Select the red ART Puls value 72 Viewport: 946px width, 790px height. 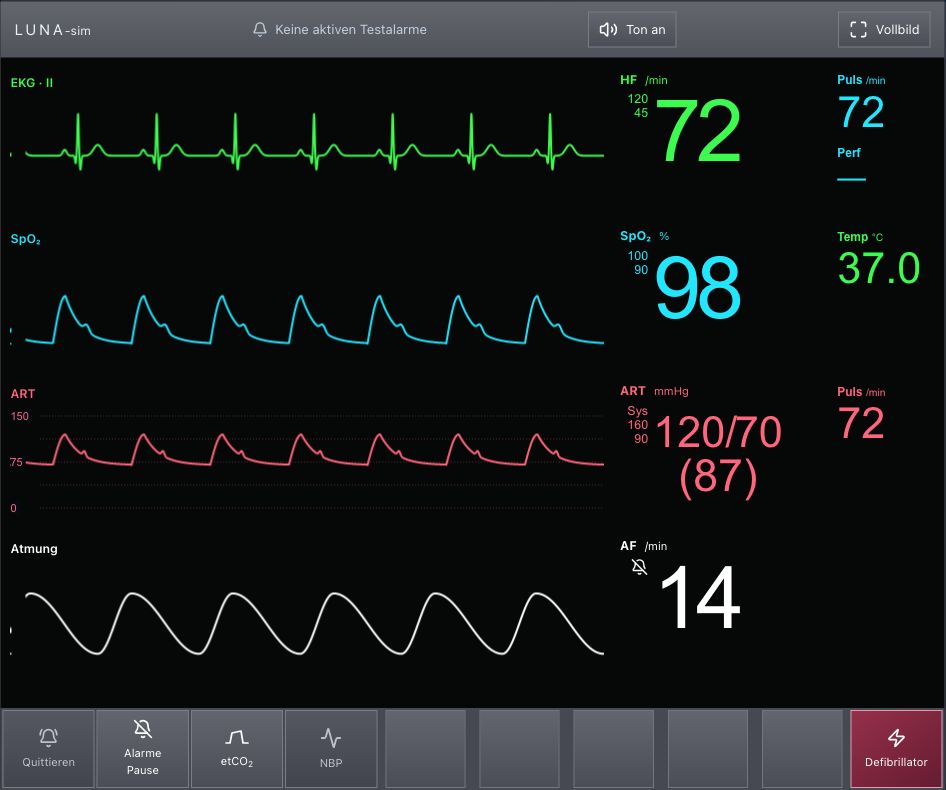(861, 423)
